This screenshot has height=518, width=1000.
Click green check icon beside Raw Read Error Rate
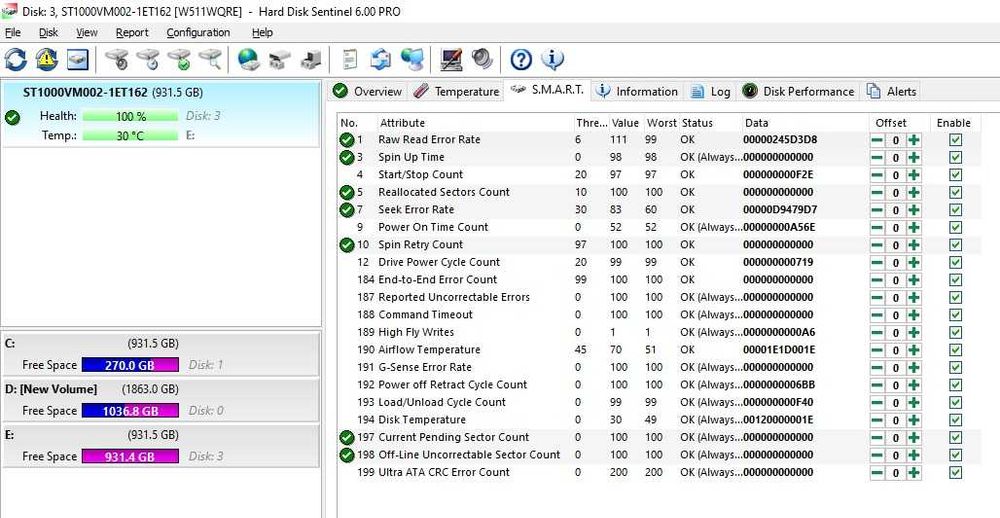[347, 140]
